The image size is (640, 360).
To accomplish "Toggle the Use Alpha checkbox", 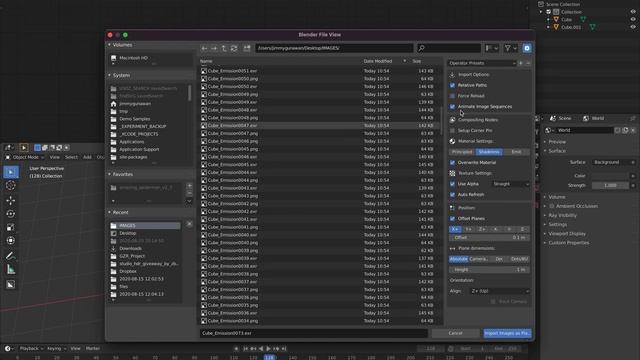I will tap(452, 184).
